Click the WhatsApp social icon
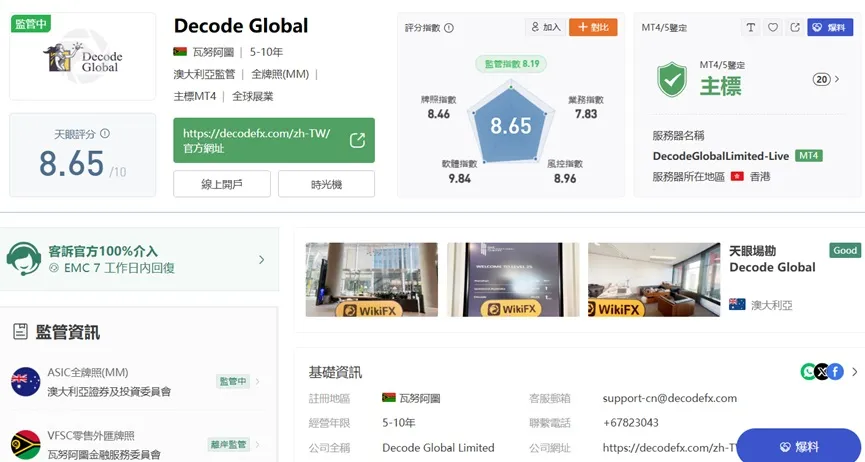The height and width of the screenshot is (462, 865). point(809,372)
